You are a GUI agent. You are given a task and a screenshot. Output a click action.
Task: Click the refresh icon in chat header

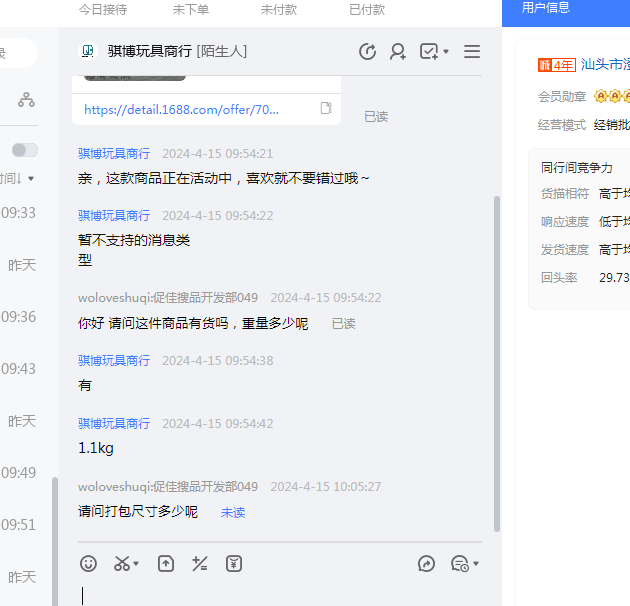367,52
